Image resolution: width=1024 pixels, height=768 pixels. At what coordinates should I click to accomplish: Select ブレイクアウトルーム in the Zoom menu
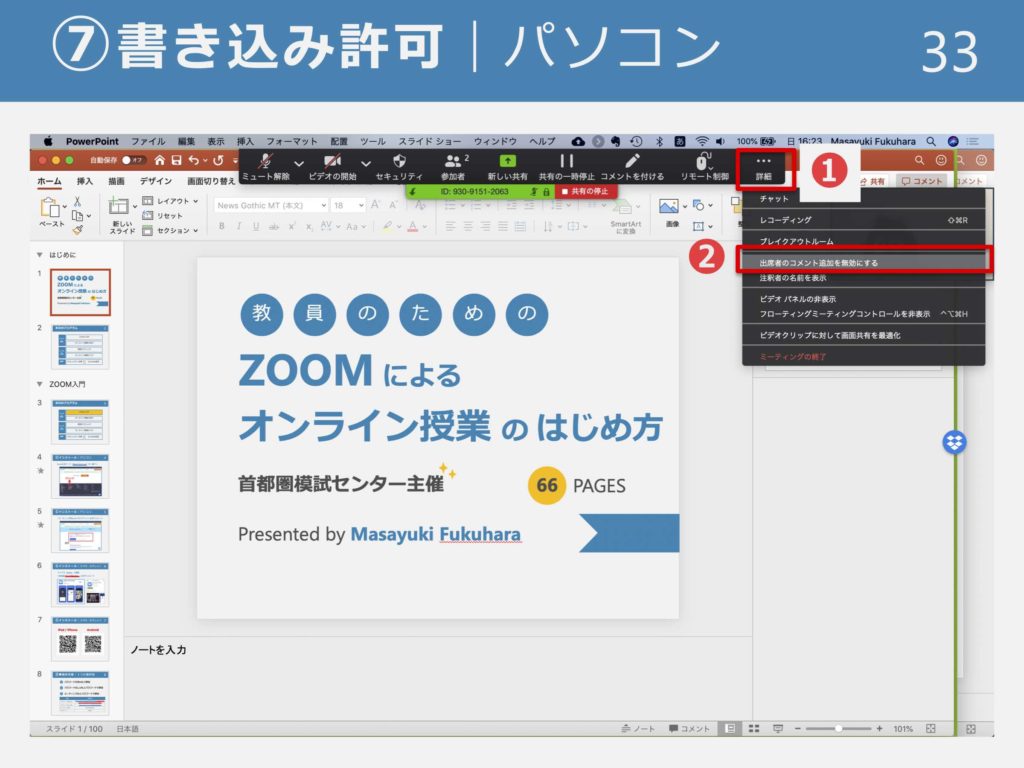tap(863, 241)
